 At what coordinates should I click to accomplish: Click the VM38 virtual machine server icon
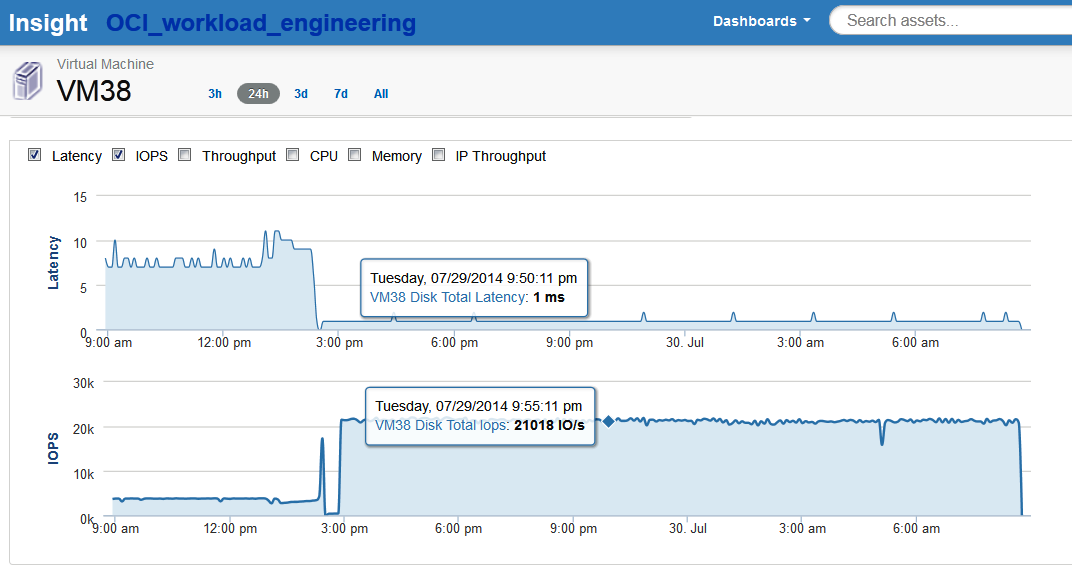[27, 80]
